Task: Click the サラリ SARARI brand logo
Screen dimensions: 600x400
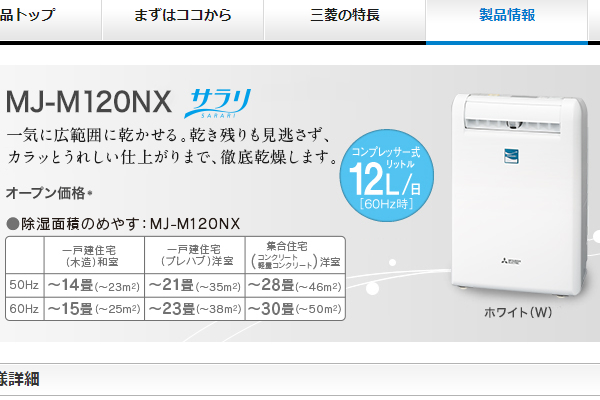Action: point(218,103)
